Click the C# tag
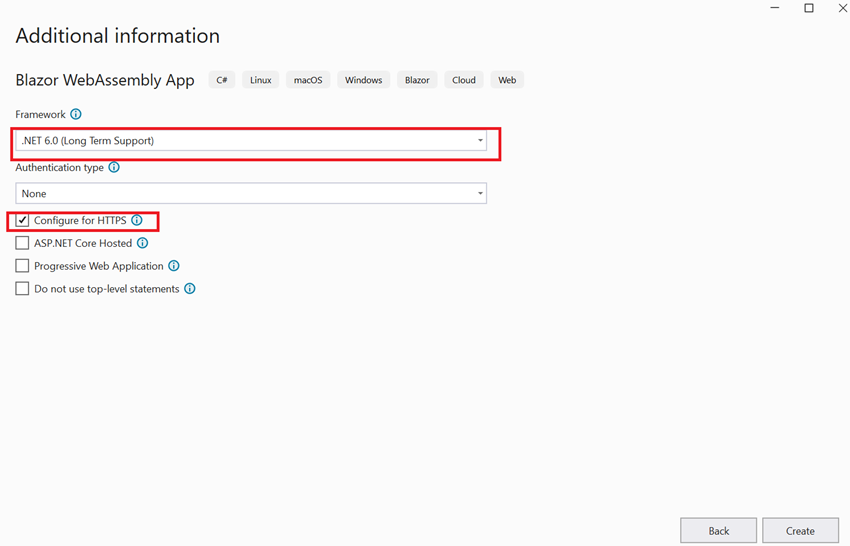Image resolution: width=850 pixels, height=546 pixels. [x=222, y=80]
